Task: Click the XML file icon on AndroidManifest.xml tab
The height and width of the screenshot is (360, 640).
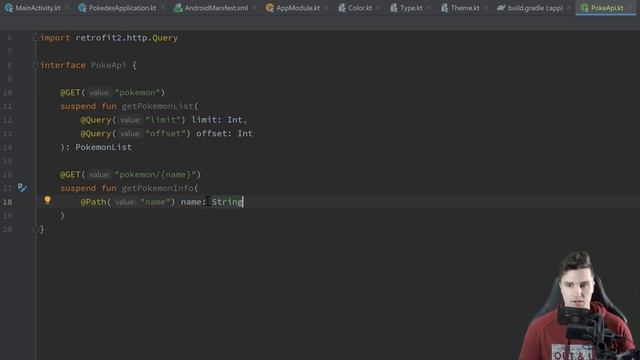Action: tap(178, 8)
